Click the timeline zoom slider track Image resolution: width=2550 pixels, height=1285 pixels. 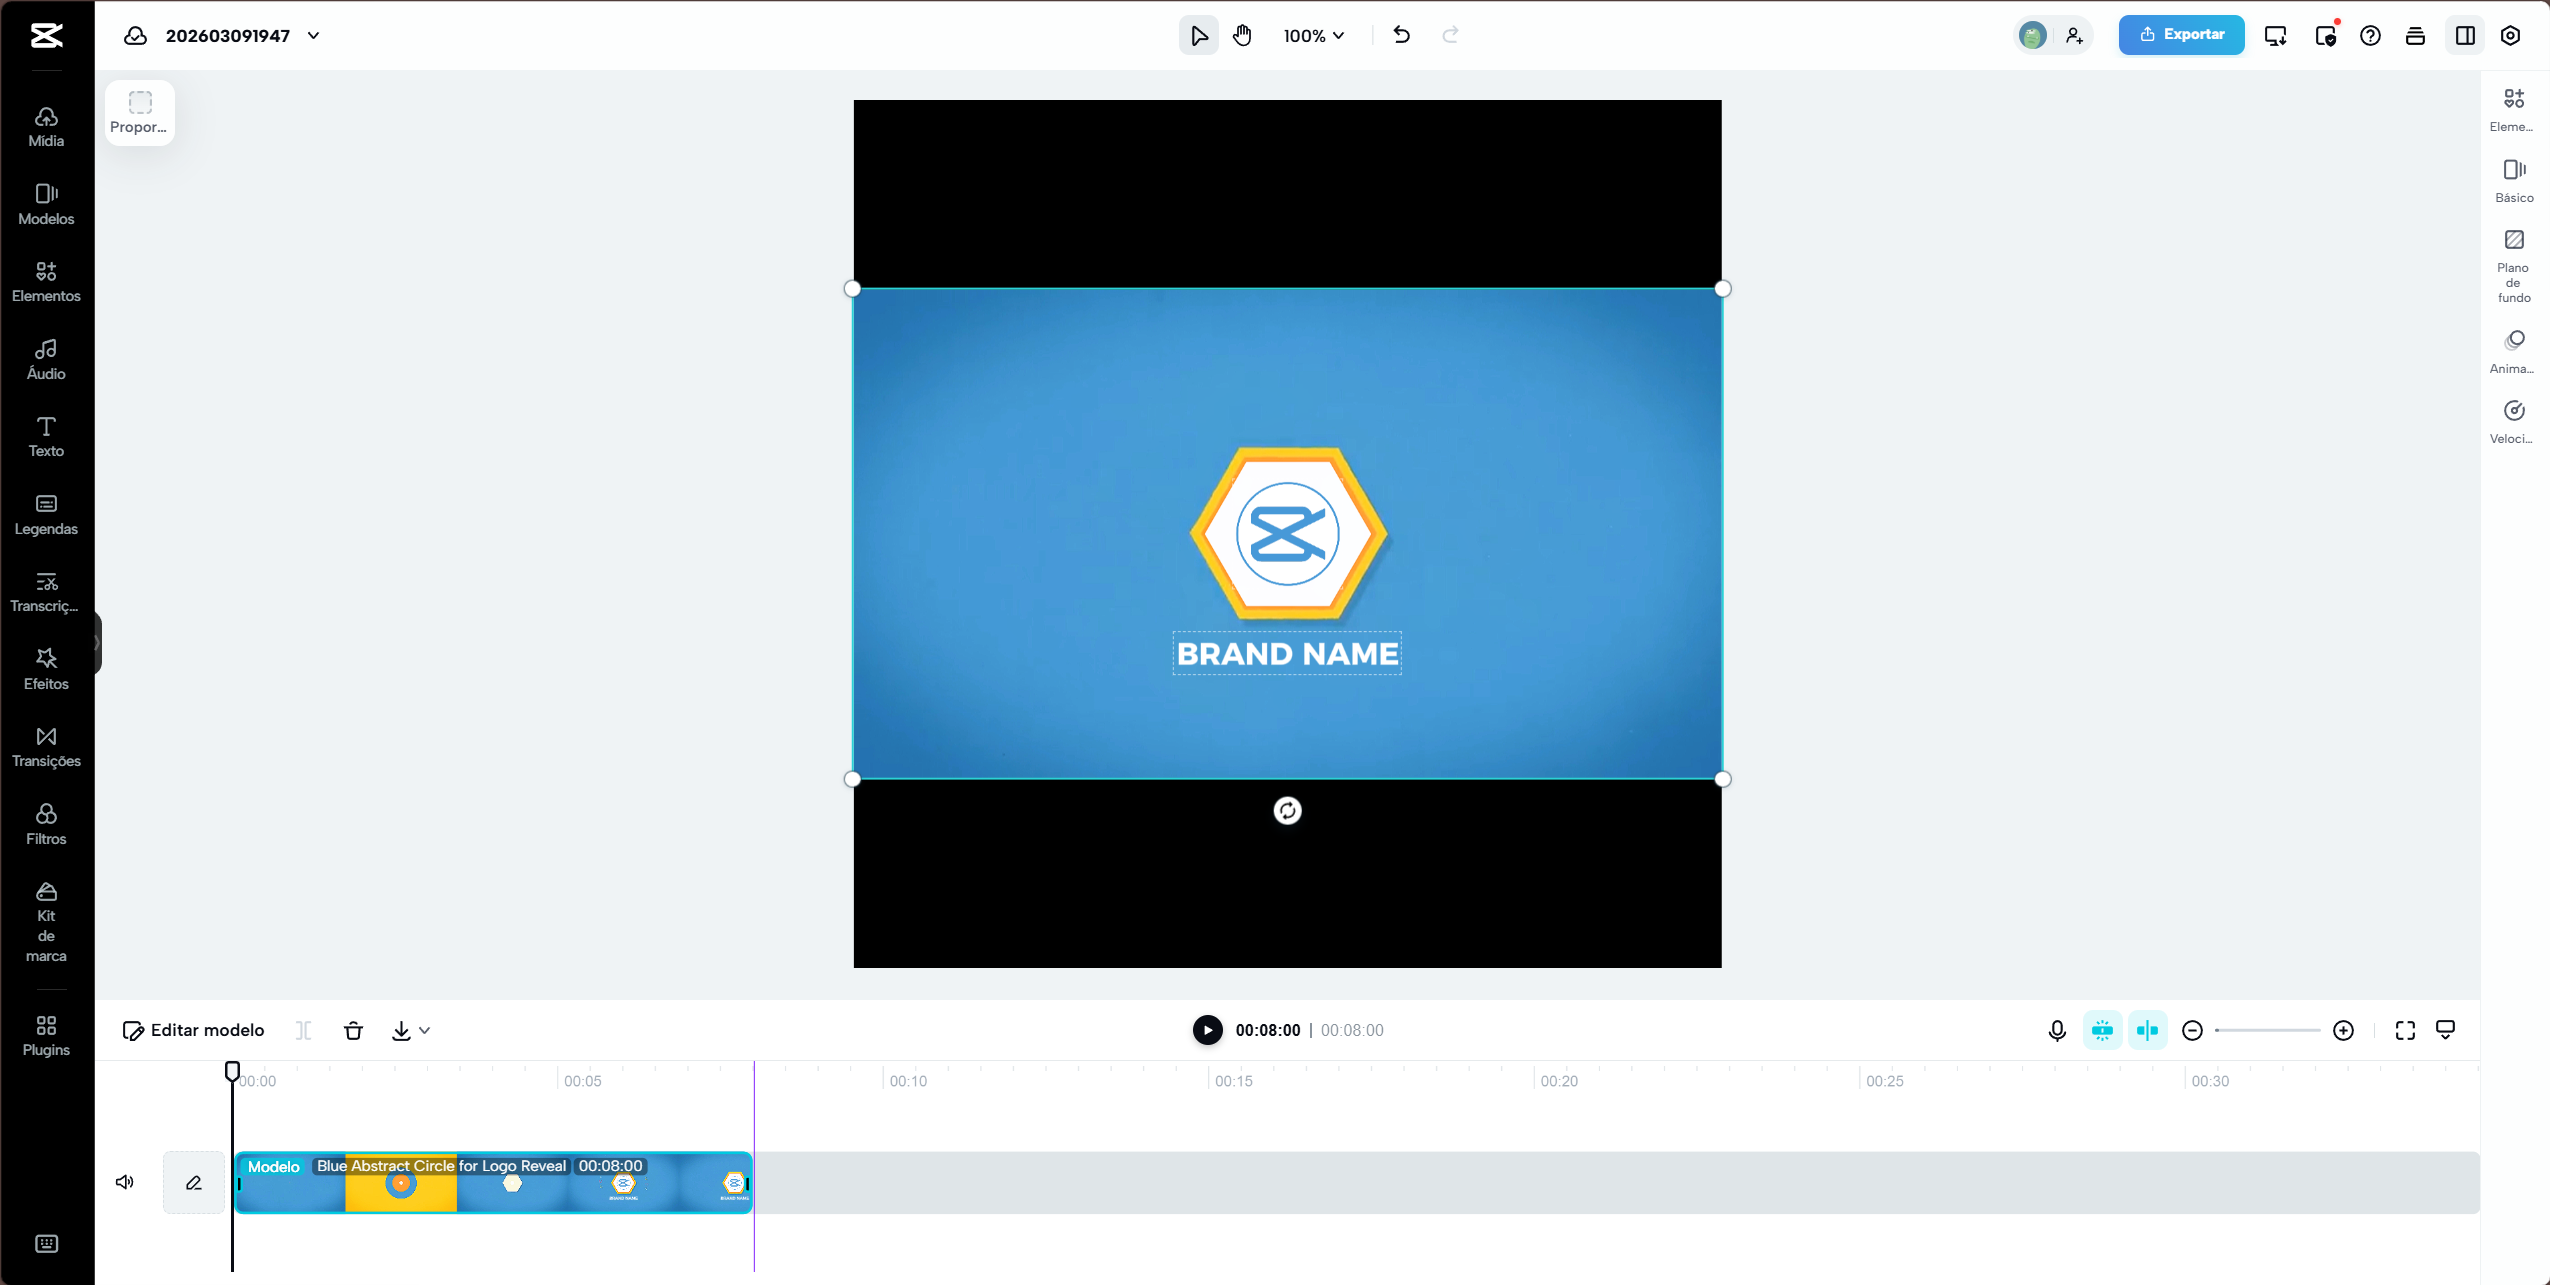pyautogui.click(x=2268, y=1030)
